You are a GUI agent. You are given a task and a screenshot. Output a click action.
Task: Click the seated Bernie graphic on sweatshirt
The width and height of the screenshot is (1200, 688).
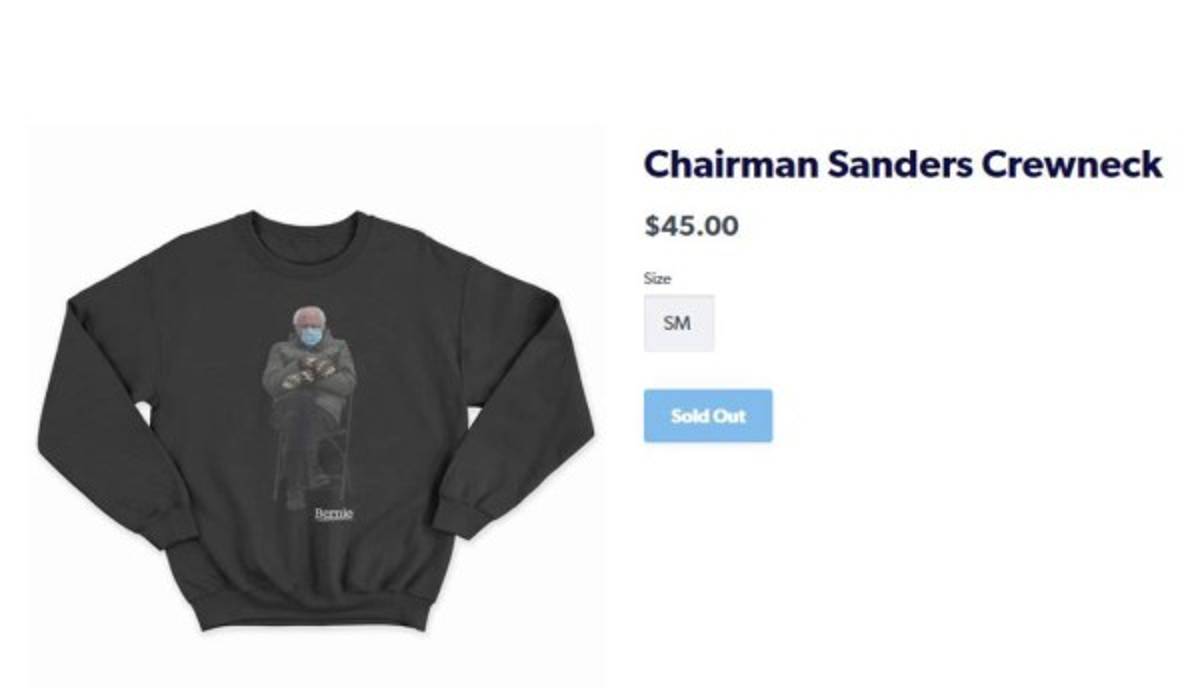[309, 405]
